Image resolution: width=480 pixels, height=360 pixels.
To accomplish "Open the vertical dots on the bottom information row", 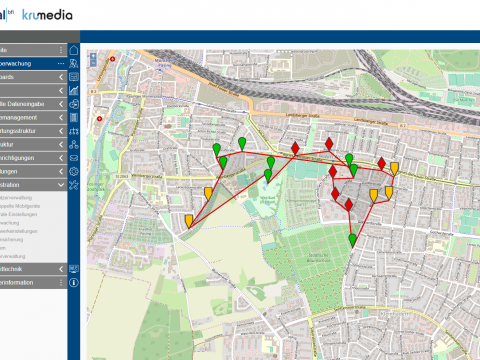I will [61, 283].
